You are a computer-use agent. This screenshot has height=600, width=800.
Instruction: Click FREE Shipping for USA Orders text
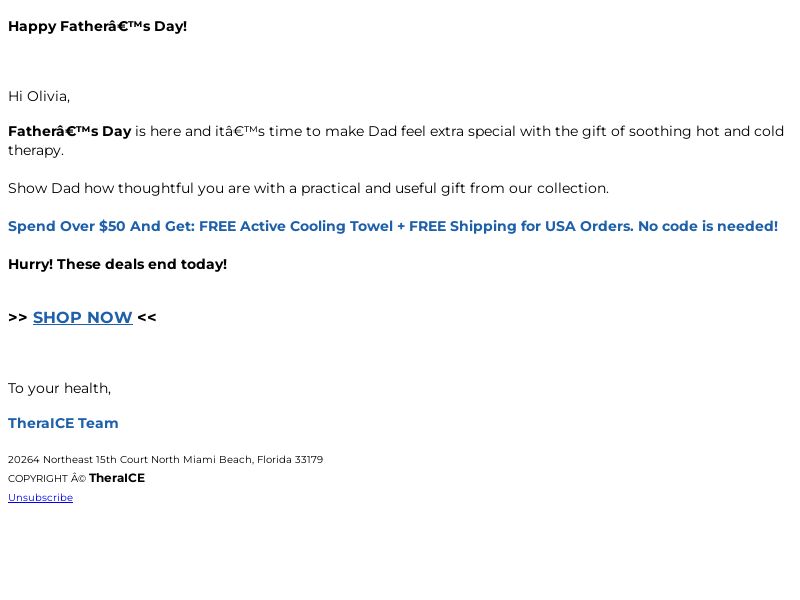click(521, 226)
